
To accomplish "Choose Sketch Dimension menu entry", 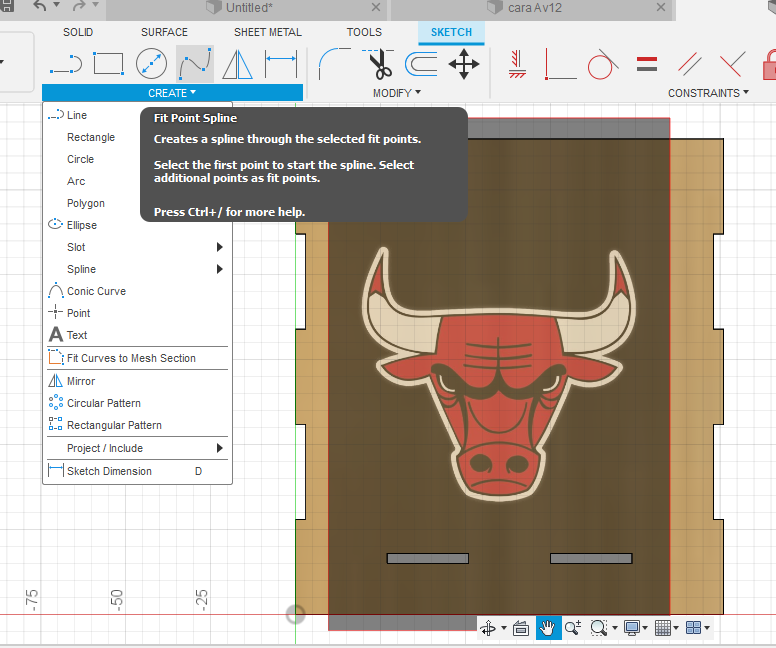I will pos(138,471).
